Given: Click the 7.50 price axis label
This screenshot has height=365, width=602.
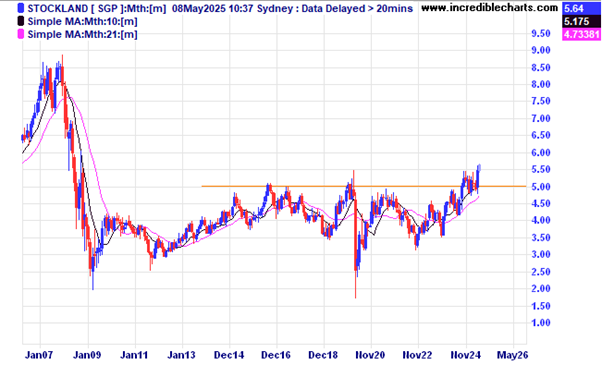Looking at the screenshot, I should [x=541, y=101].
